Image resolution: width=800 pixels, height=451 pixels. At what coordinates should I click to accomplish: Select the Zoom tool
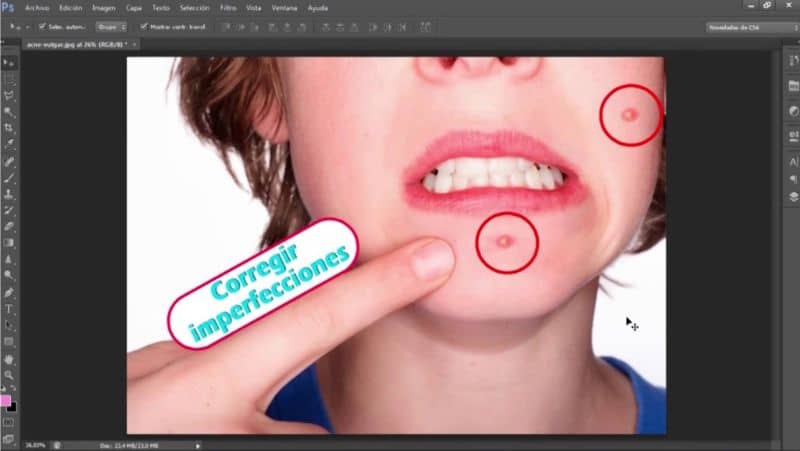coord(9,376)
